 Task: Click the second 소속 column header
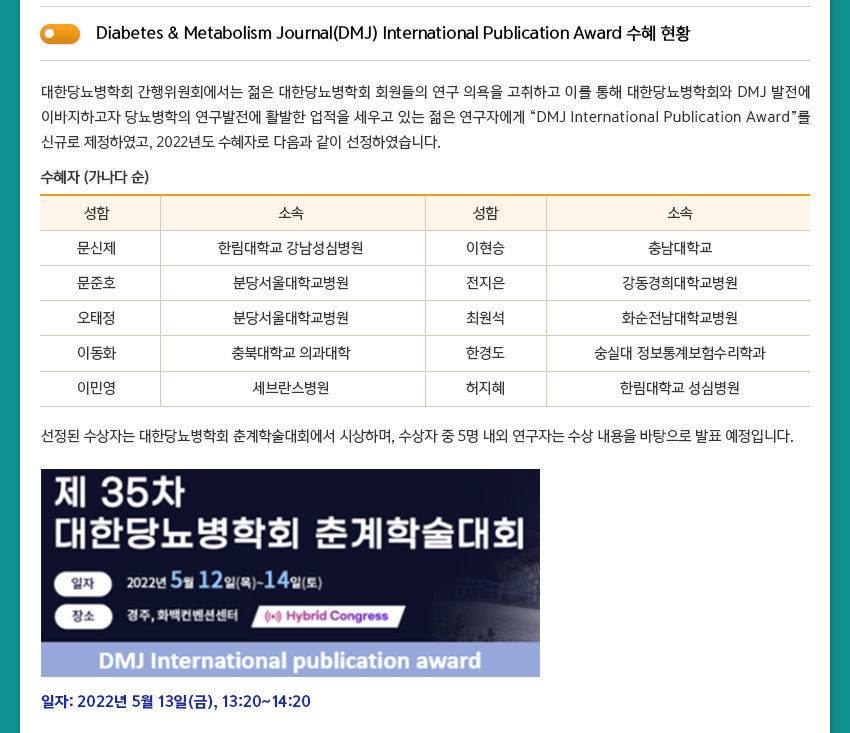tap(680, 213)
